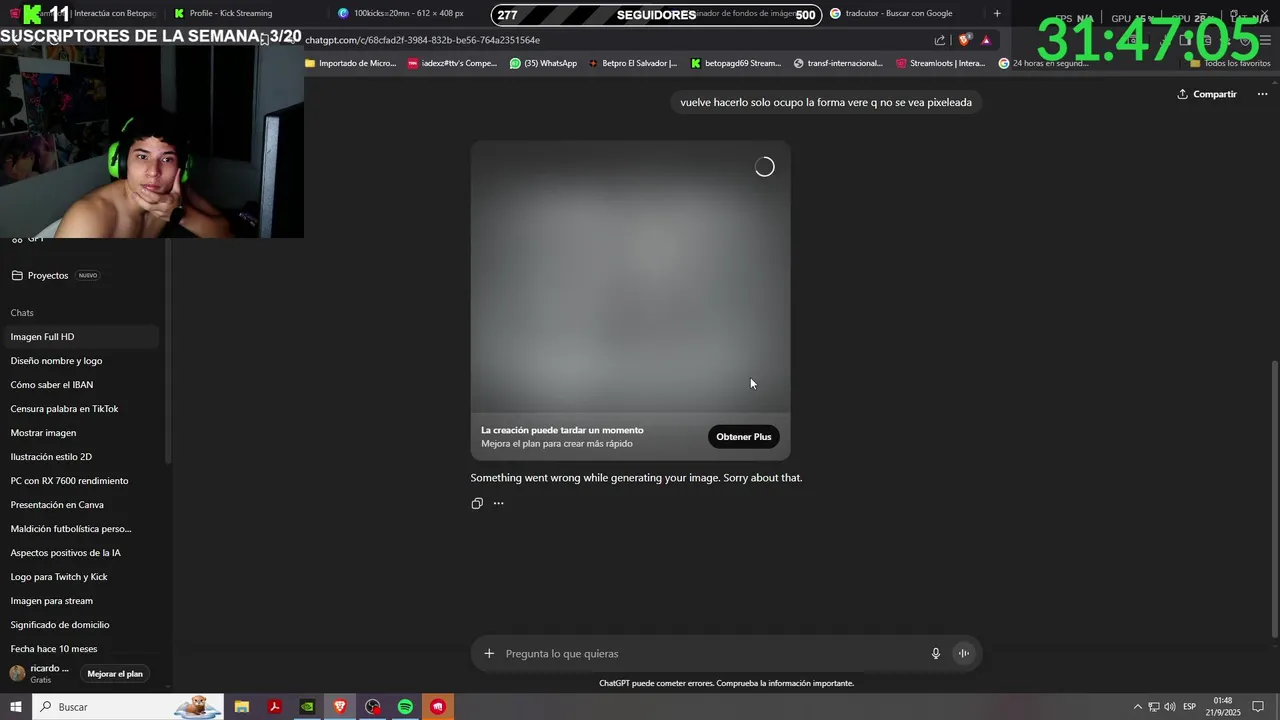Screen dimensions: 1280x720
Task: Click the Brave browser taskbar icon
Action: [340, 707]
